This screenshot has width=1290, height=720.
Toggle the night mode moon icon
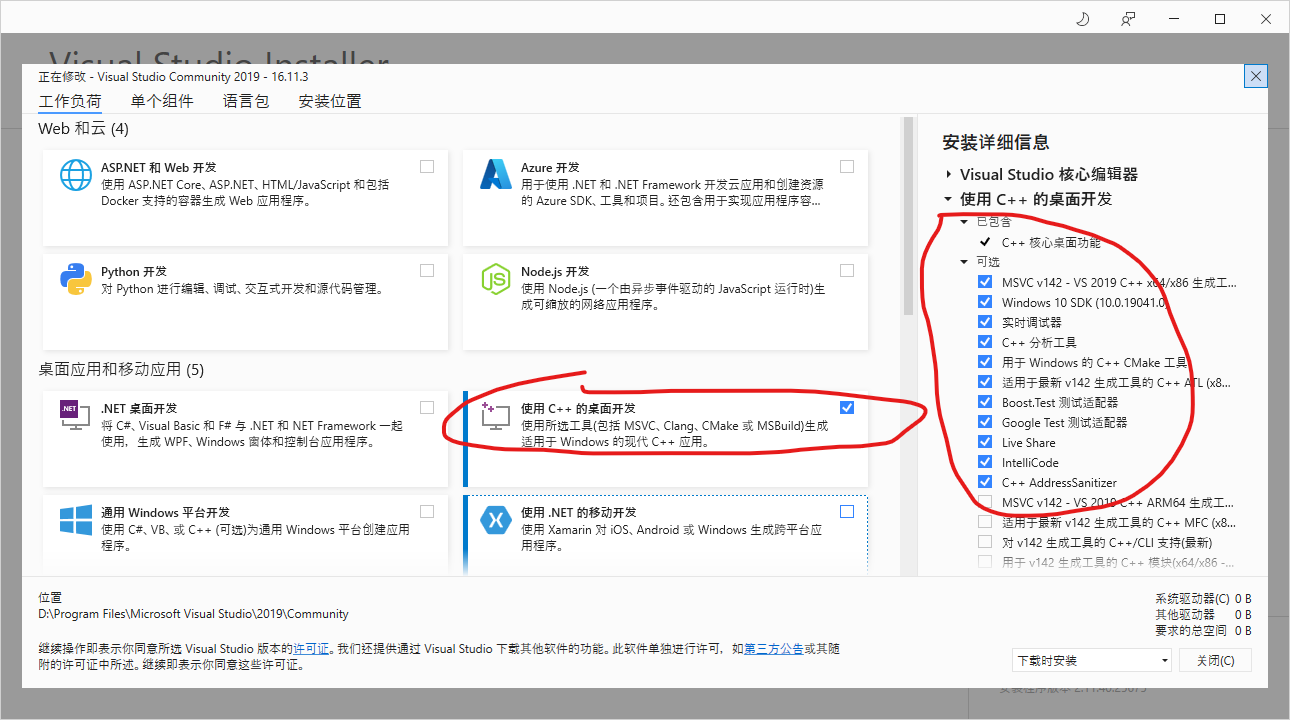pyautogui.click(x=1082, y=19)
